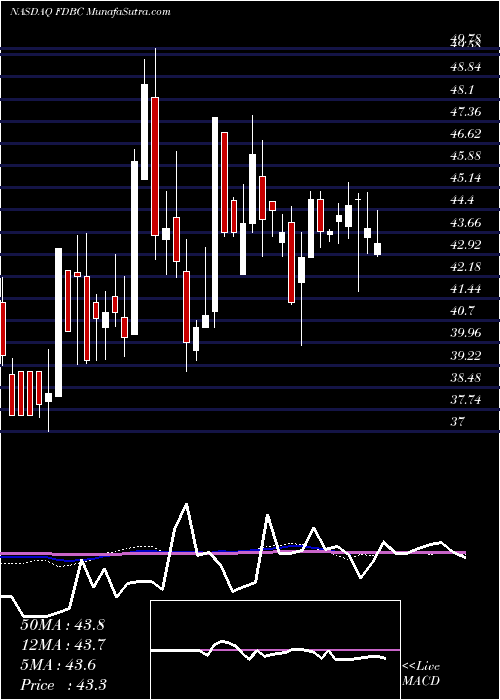
Task: Click the 50MA : 43.8 readout
Action: click(62, 624)
